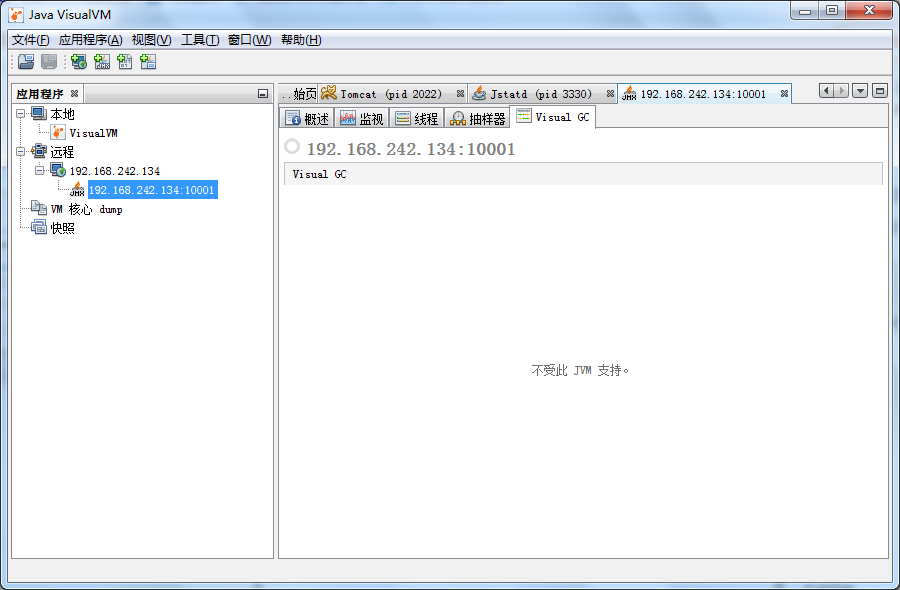Select the 远程 tree item
900x590 pixels.
pyautogui.click(x=62, y=152)
